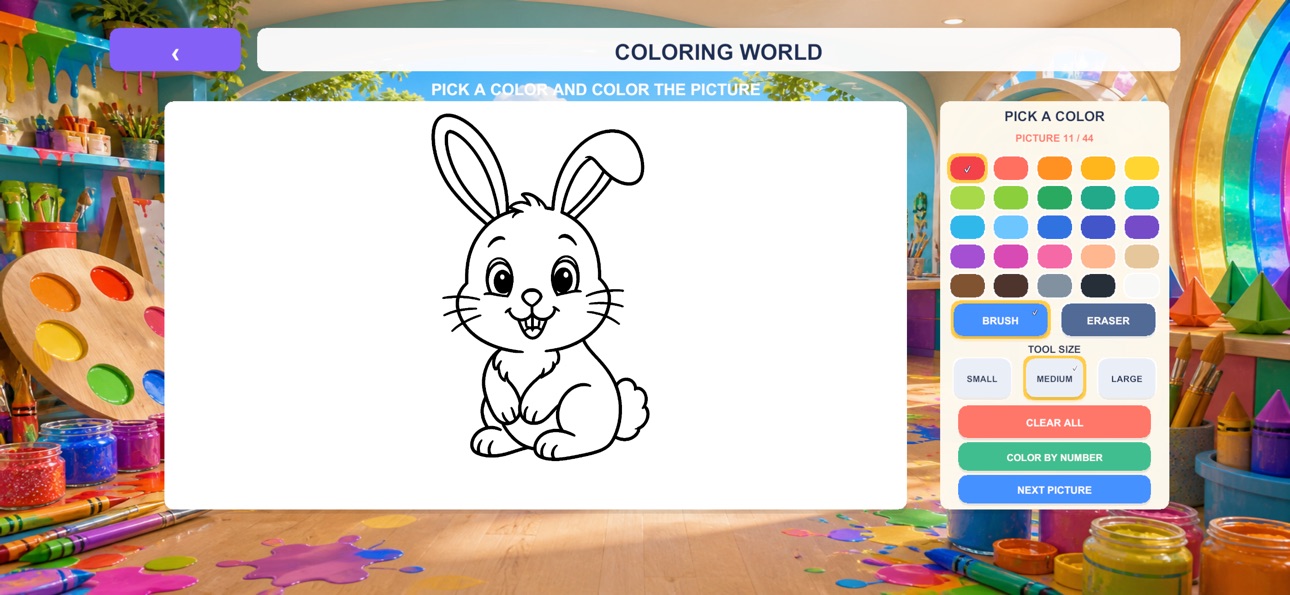This screenshot has width=1290, height=595.
Task: Select the gray color swatch
Action: [1054, 286]
